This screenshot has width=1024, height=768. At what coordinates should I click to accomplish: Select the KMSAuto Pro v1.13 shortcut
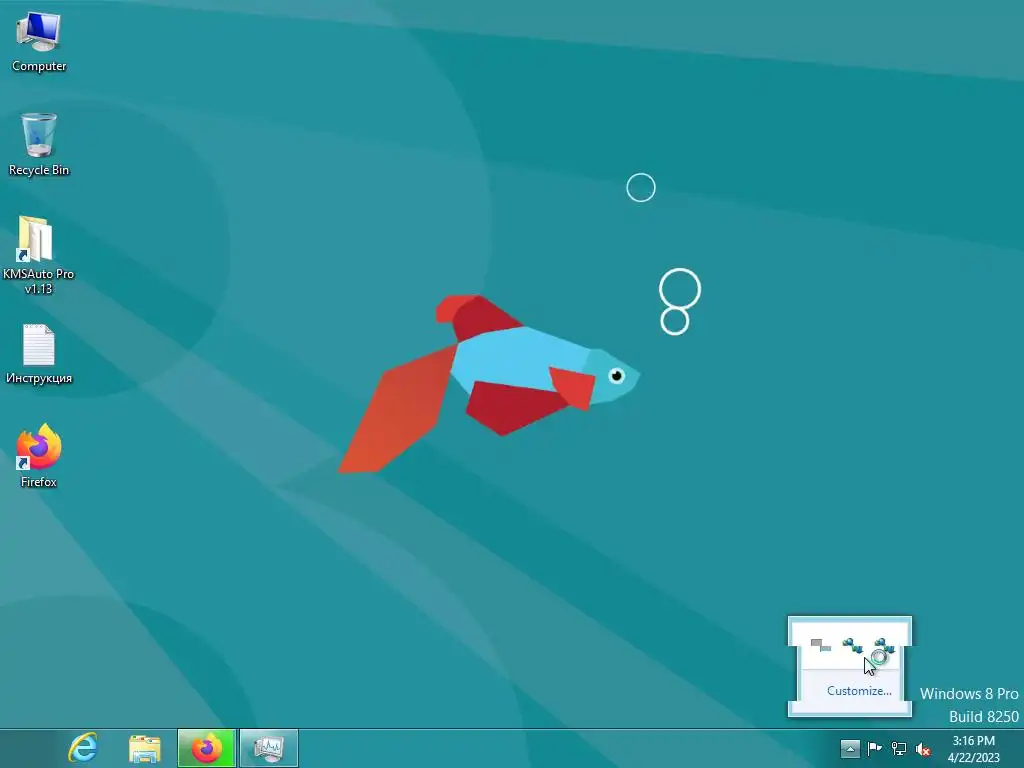[39, 255]
